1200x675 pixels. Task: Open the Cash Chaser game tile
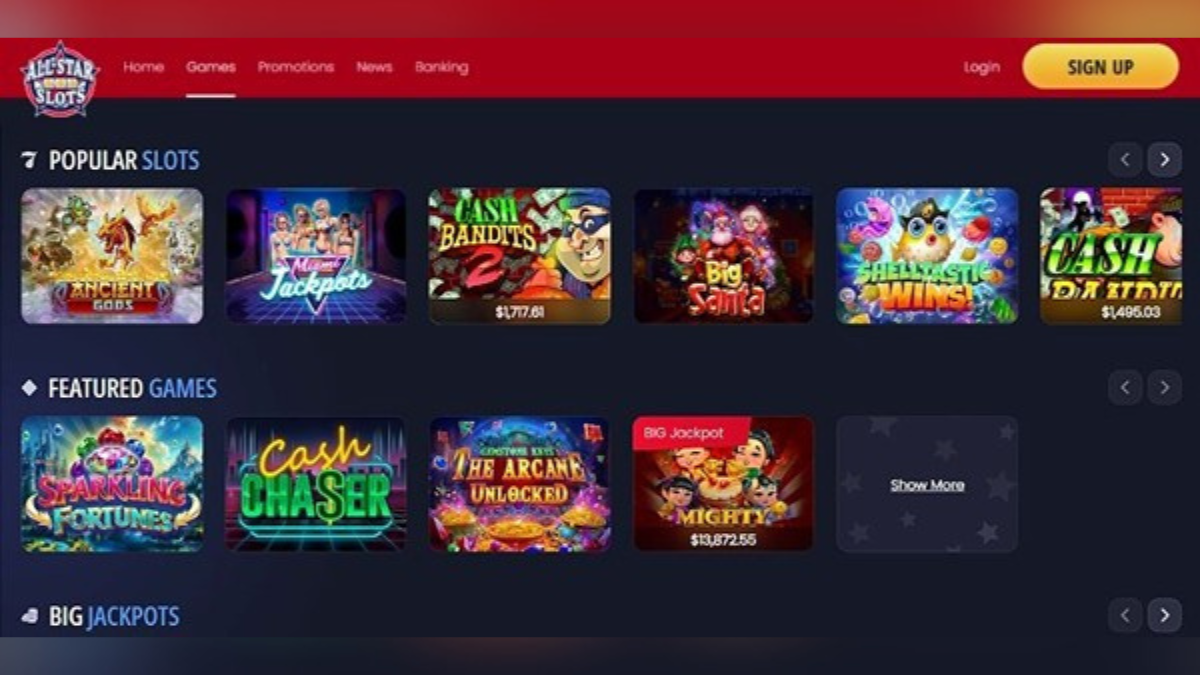coord(316,484)
